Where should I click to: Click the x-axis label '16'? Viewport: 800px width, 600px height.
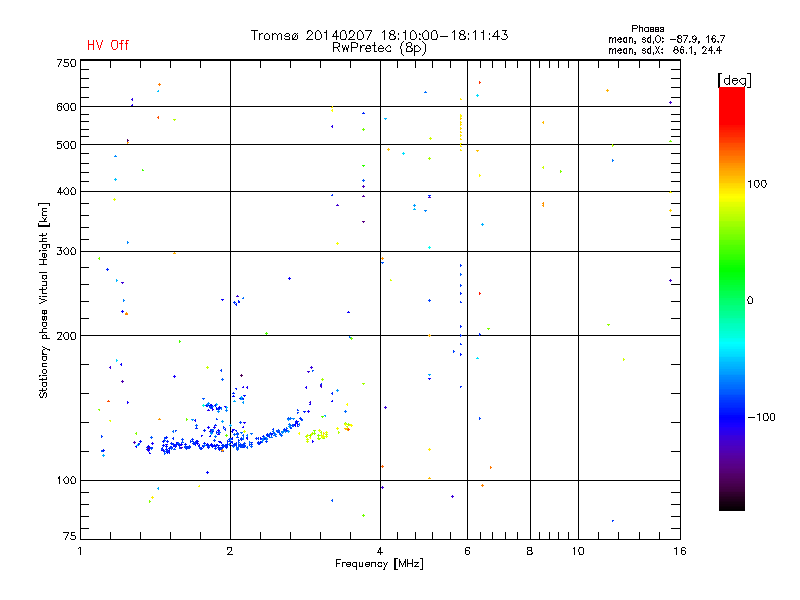coord(680,551)
